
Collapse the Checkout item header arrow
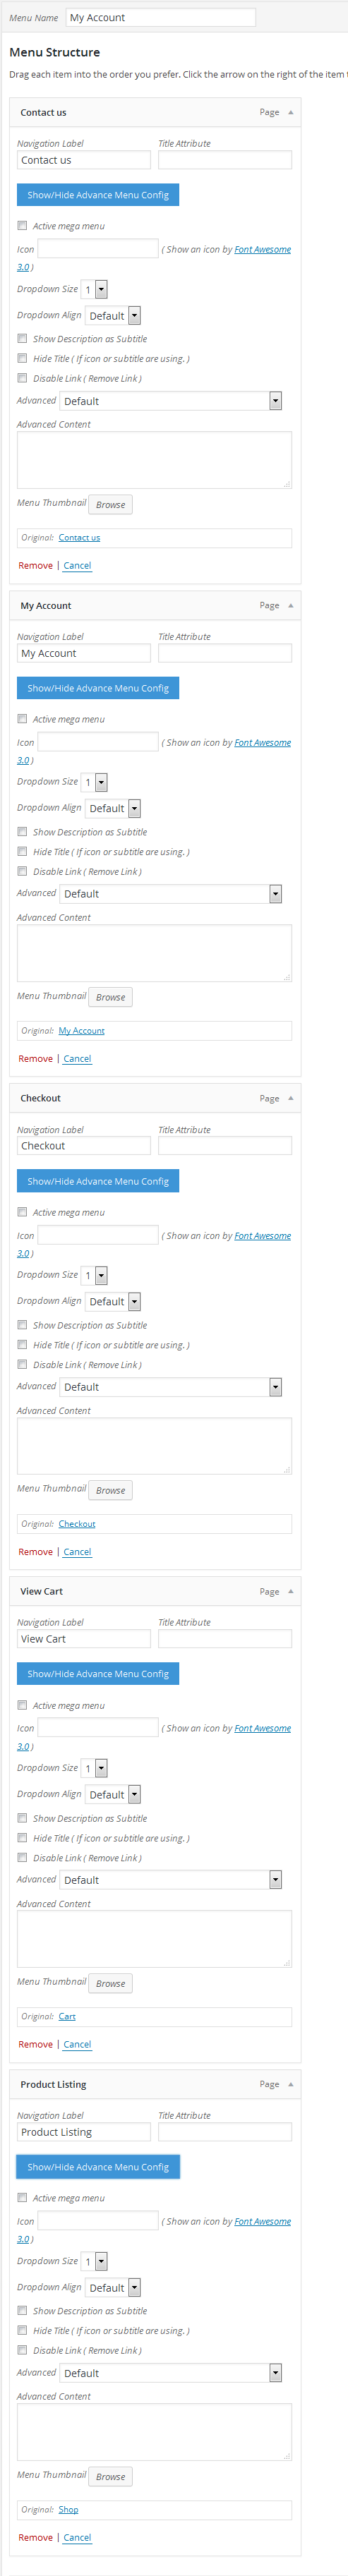tap(291, 1098)
